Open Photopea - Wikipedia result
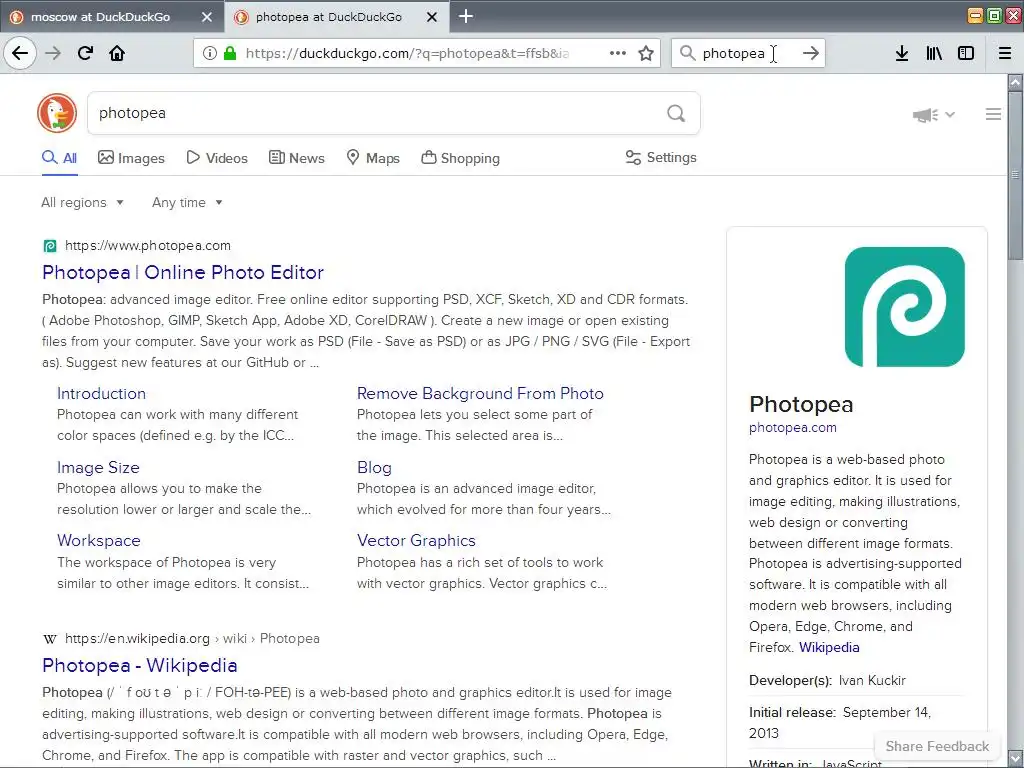Image resolution: width=1024 pixels, height=768 pixels. coord(140,665)
